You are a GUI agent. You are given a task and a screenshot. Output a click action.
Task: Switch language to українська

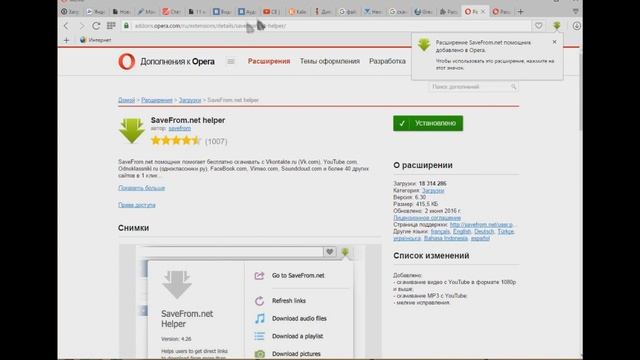pos(407,238)
